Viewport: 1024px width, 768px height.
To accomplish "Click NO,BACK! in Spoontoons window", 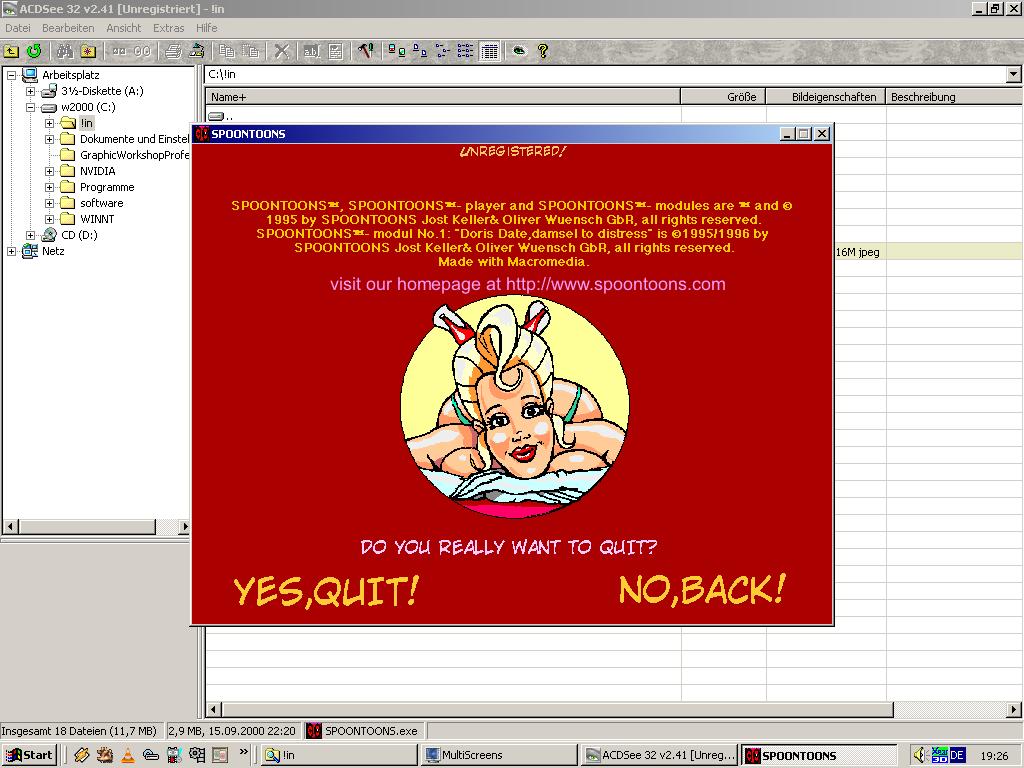I will [702, 590].
